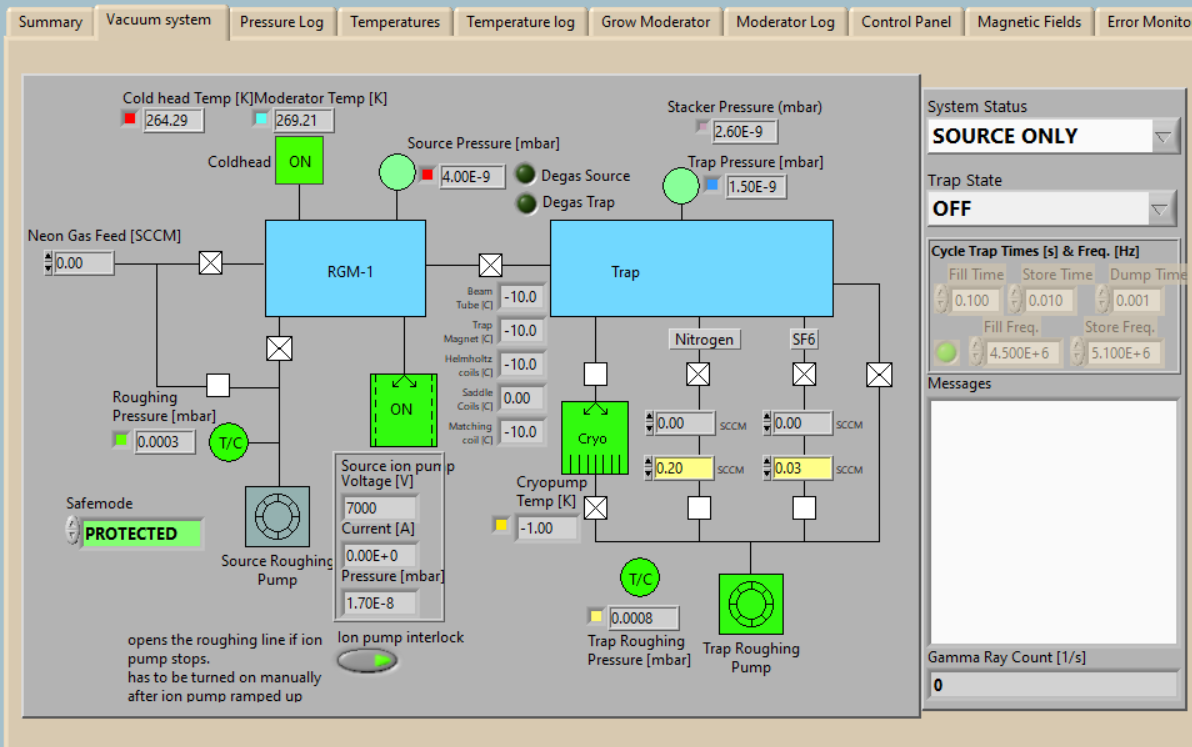The height and width of the screenshot is (747, 1192).
Task: Open the Magnetic Fields tab
Action: [1029, 22]
